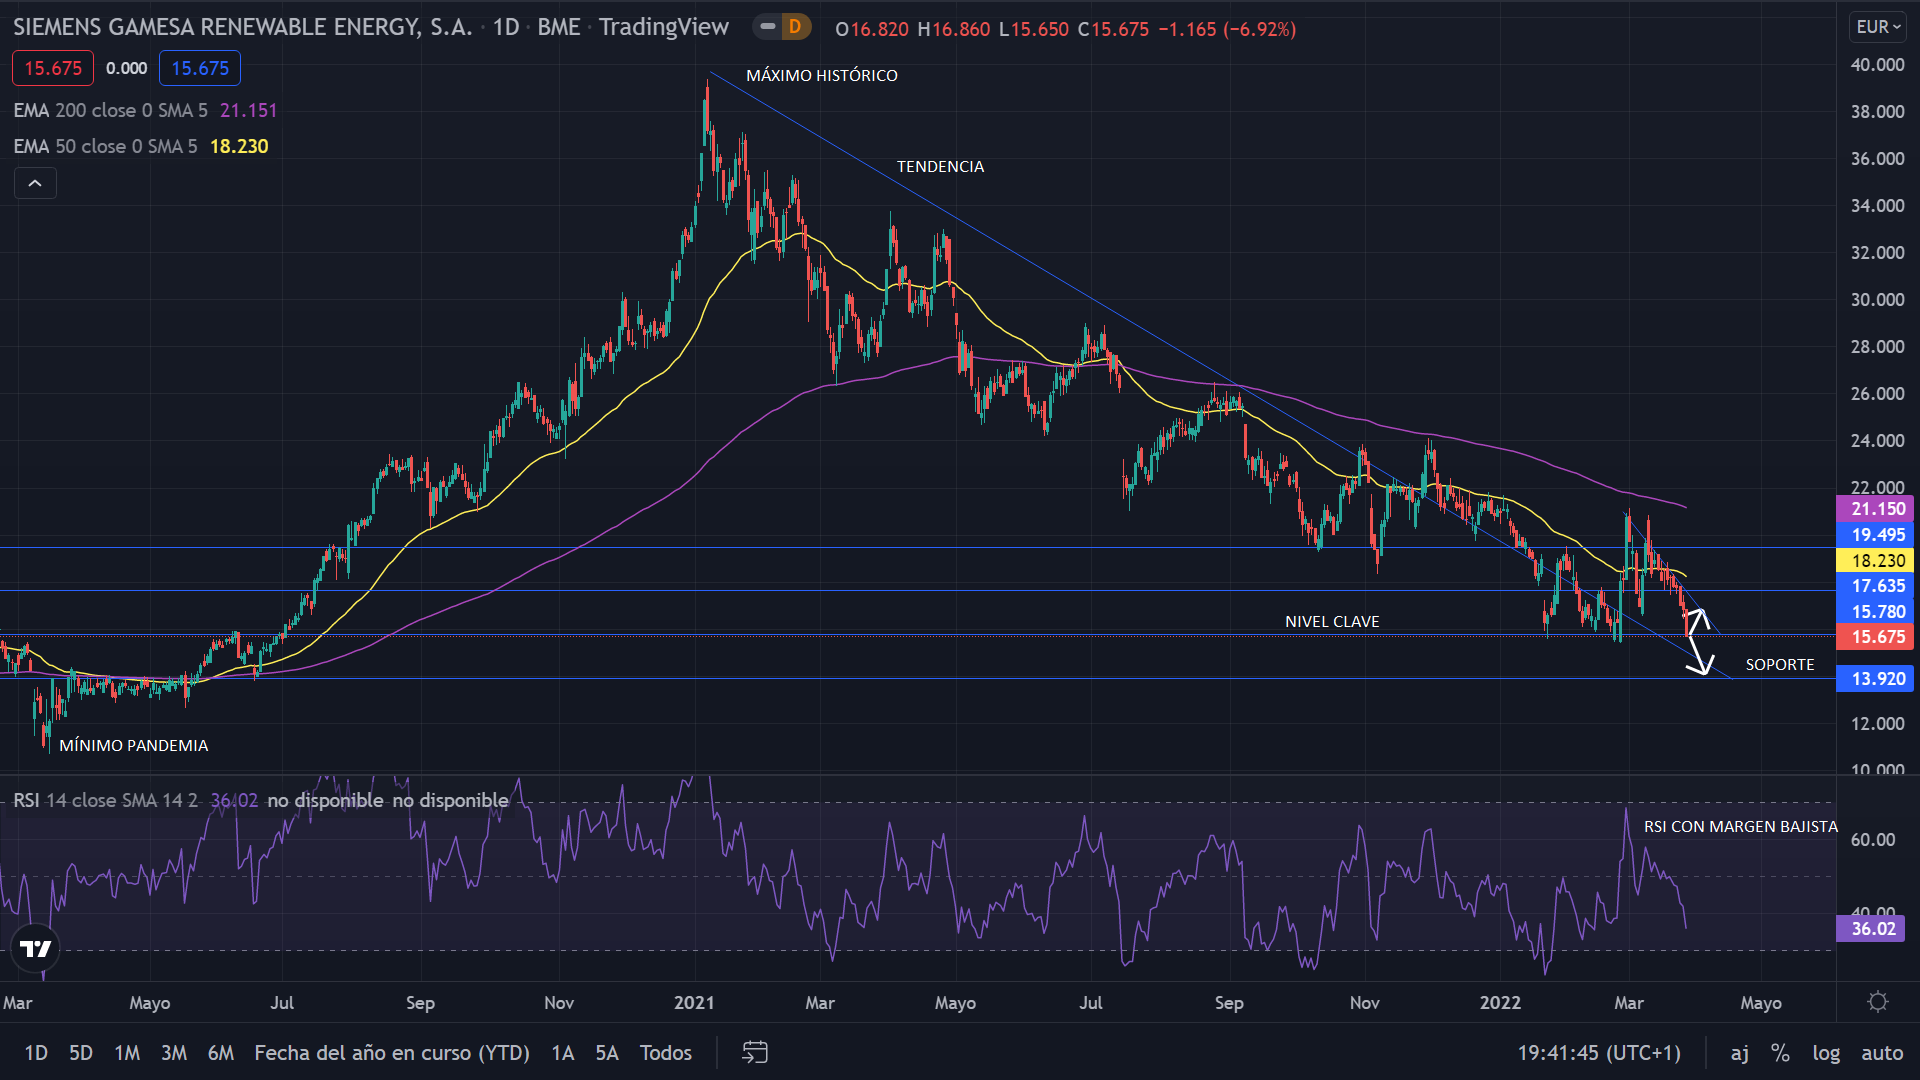
Task: Toggle percent scale mode
Action: pyautogui.click(x=1780, y=1052)
